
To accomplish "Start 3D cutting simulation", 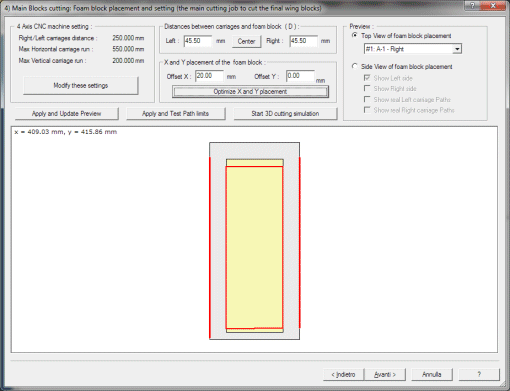I will pyautogui.click(x=285, y=114).
